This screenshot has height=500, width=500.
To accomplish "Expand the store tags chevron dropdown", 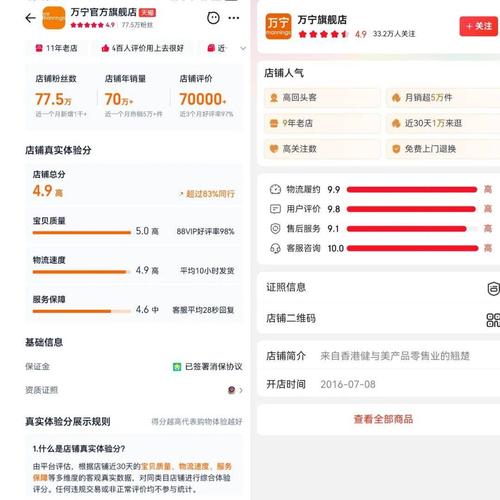I will click(x=243, y=48).
